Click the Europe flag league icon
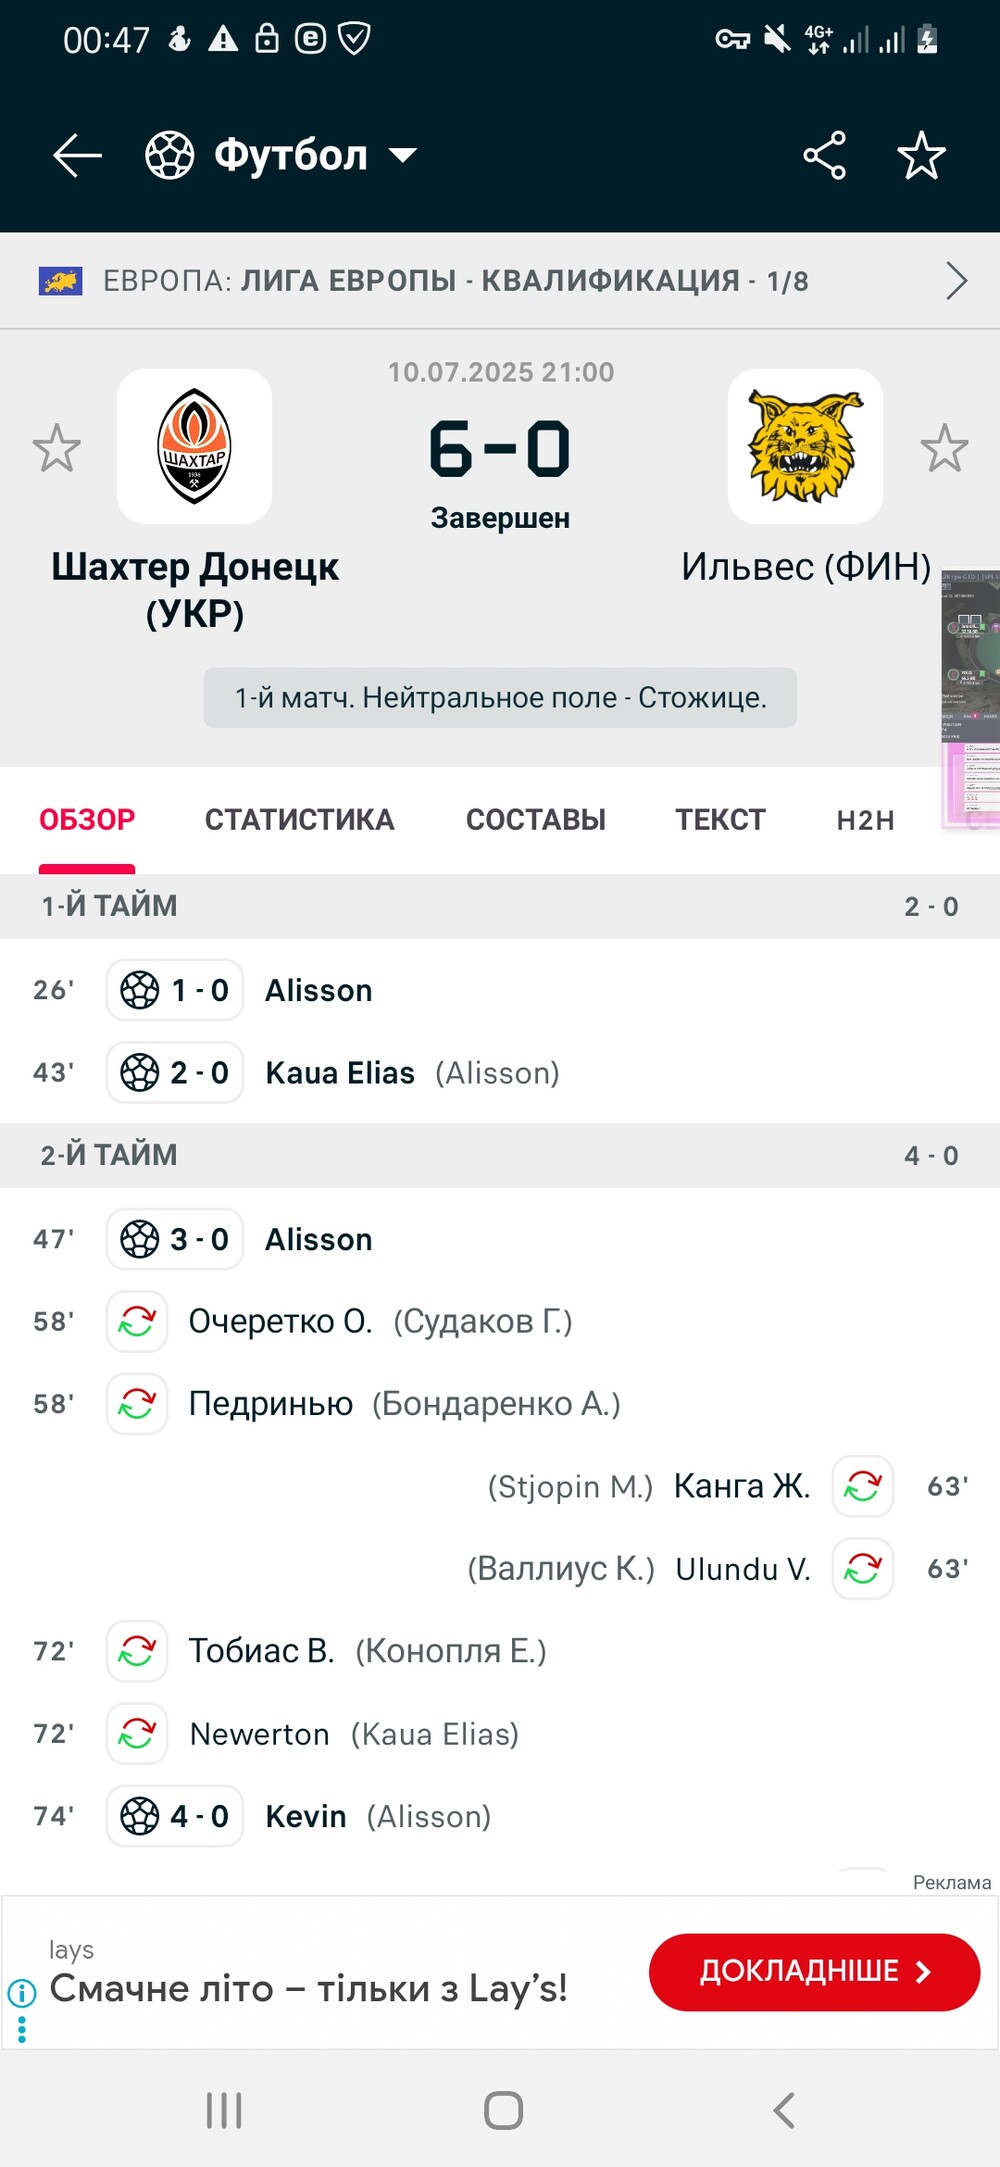 point(60,281)
